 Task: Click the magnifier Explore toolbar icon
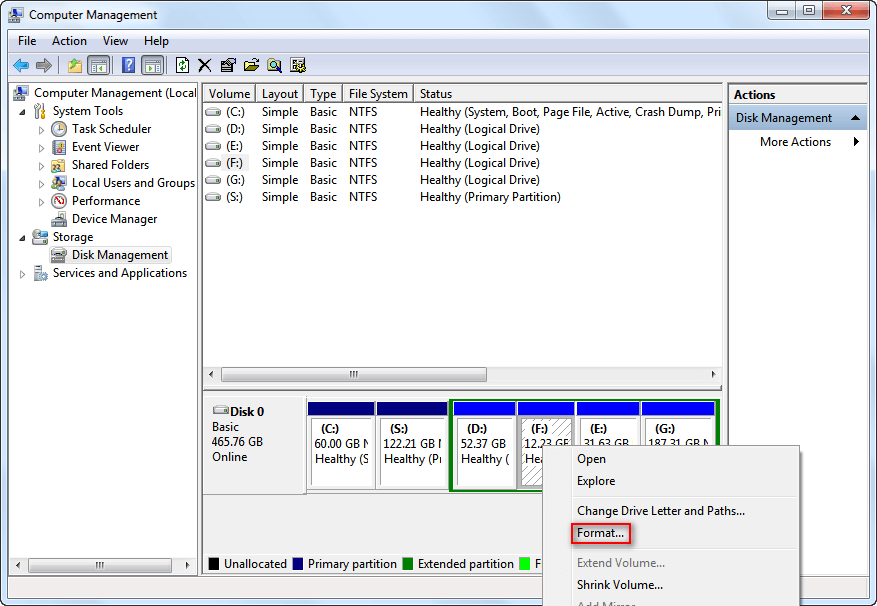tap(274, 65)
